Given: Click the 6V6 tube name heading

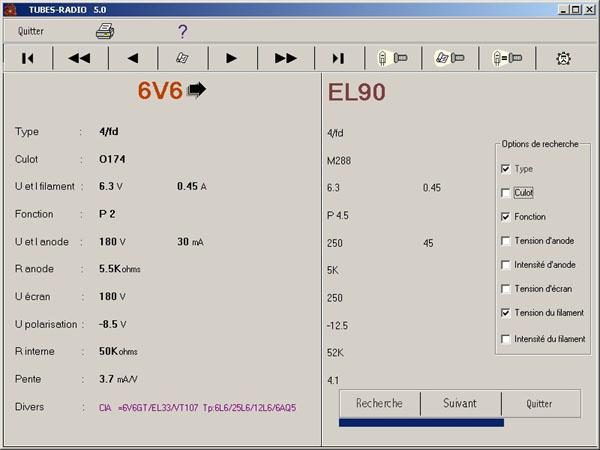Looking at the screenshot, I should point(160,91).
